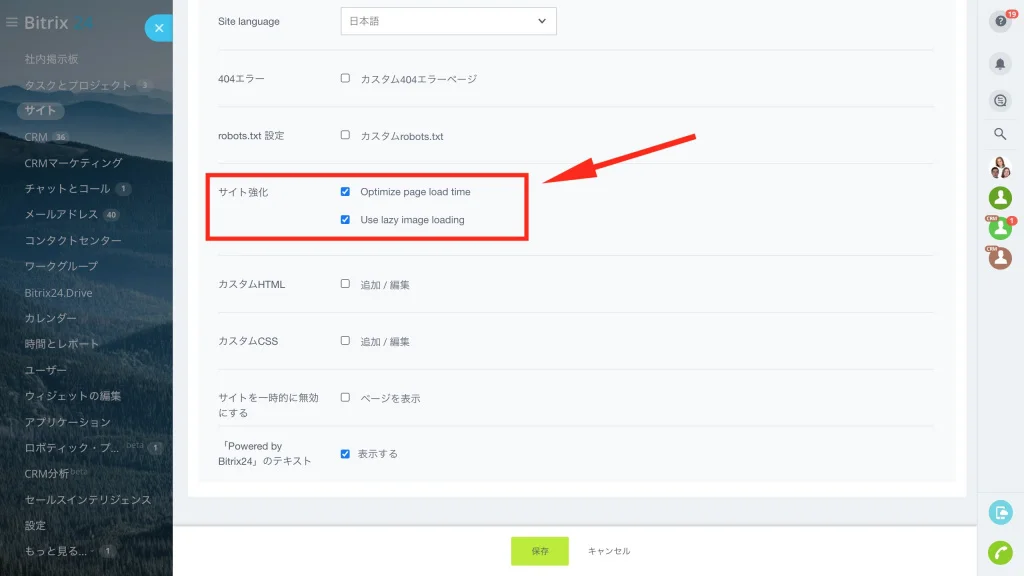1024x576 pixels.
Task: Close the slider with round X button
Action: point(159,28)
